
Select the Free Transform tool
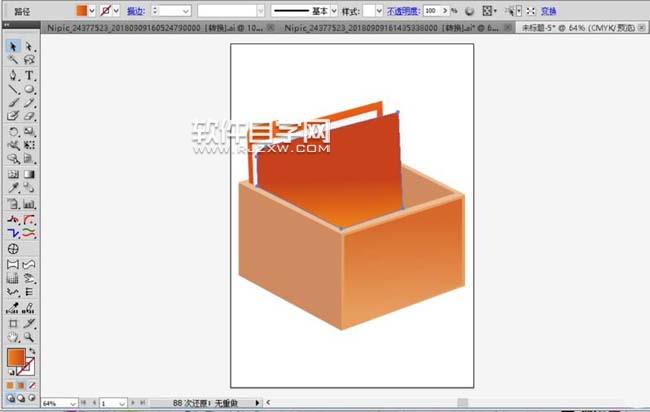[29, 145]
